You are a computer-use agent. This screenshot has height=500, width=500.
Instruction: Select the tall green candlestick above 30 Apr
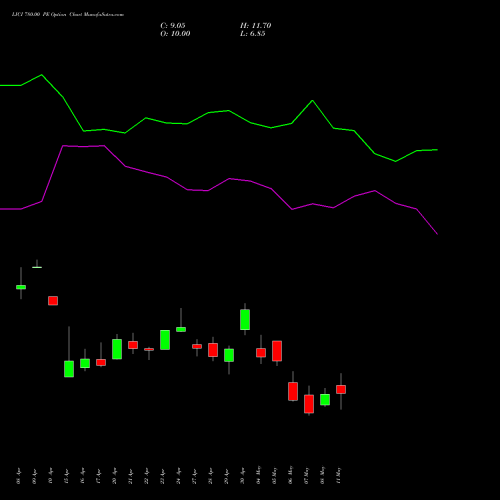(x=245, y=320)
